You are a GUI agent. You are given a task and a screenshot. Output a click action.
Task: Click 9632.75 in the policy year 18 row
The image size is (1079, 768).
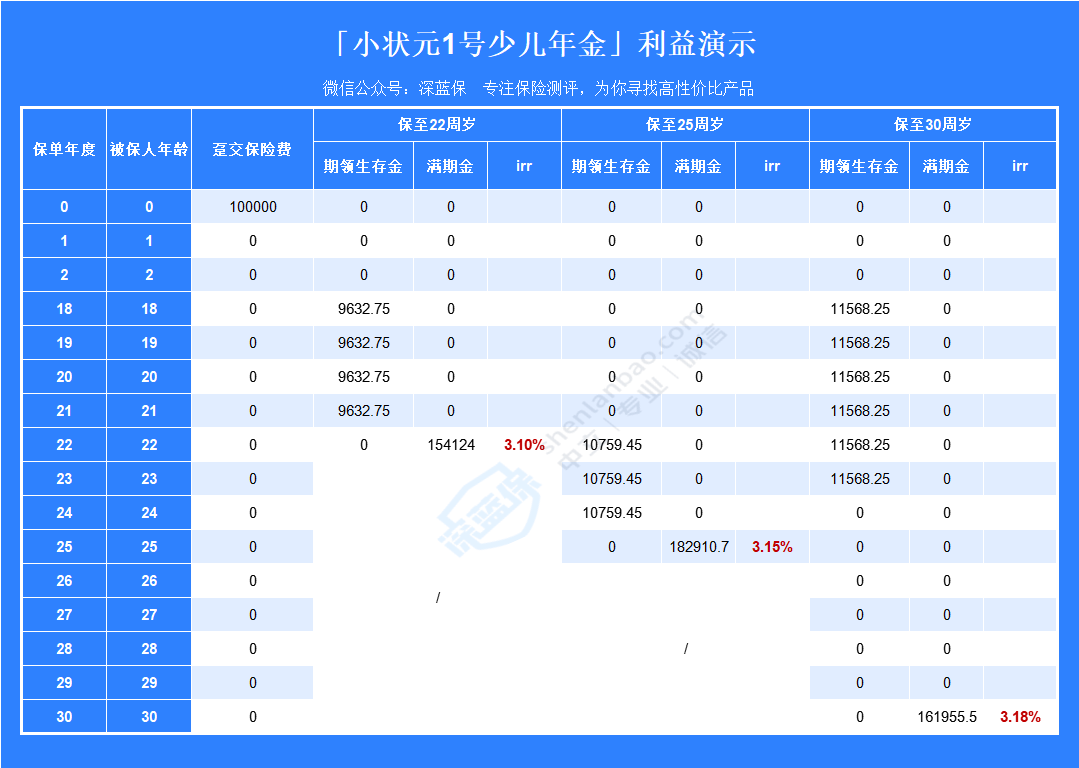[x=363, y=309]
